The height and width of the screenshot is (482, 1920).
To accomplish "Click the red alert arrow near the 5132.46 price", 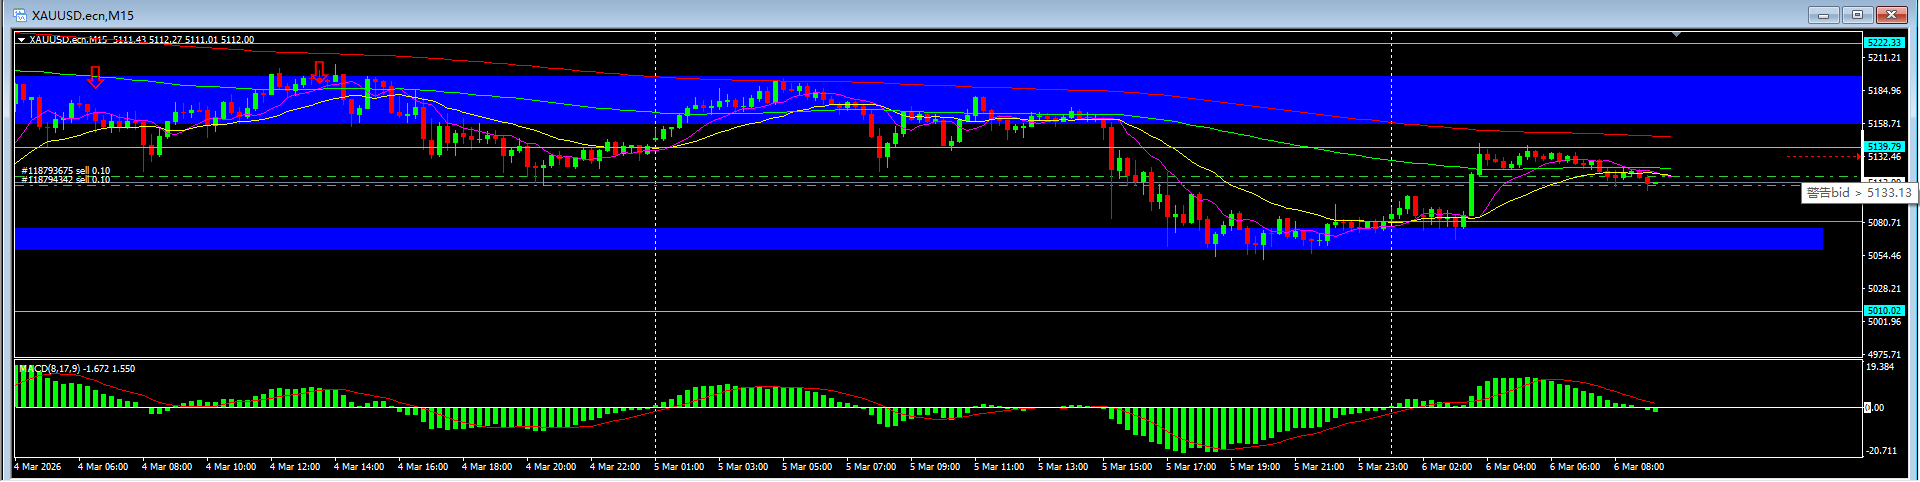I will pyautogui.click(x=1857, y=157).
